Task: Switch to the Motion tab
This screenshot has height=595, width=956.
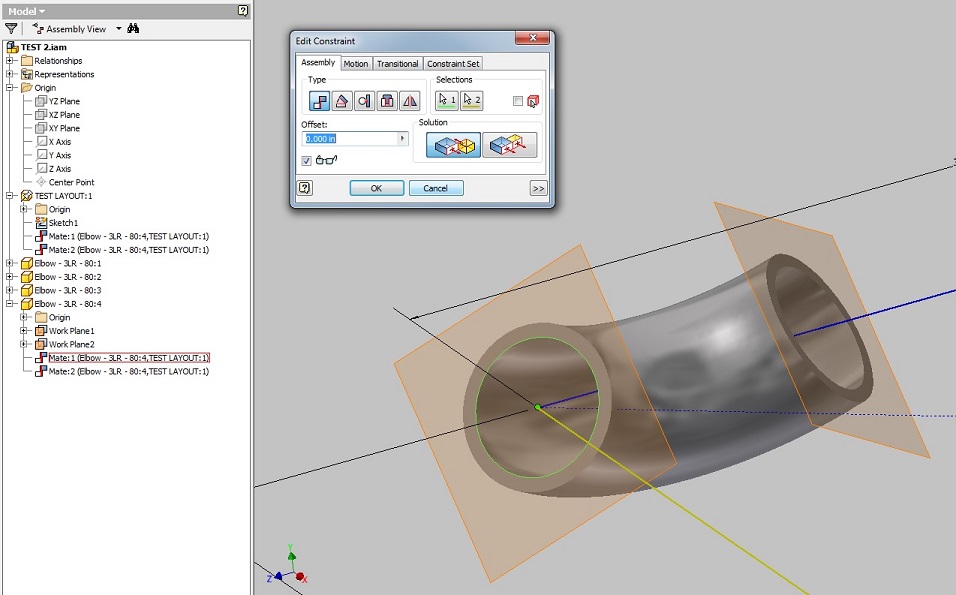Action: [x=356, y=62]
